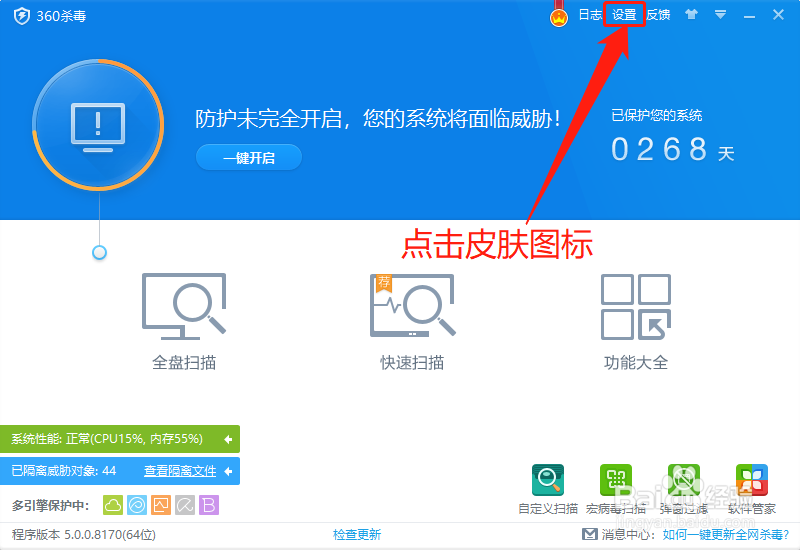Viewport: 800px width, 550px height.
Task: Toggle the orange engine icon
Action: coord(161,505)
